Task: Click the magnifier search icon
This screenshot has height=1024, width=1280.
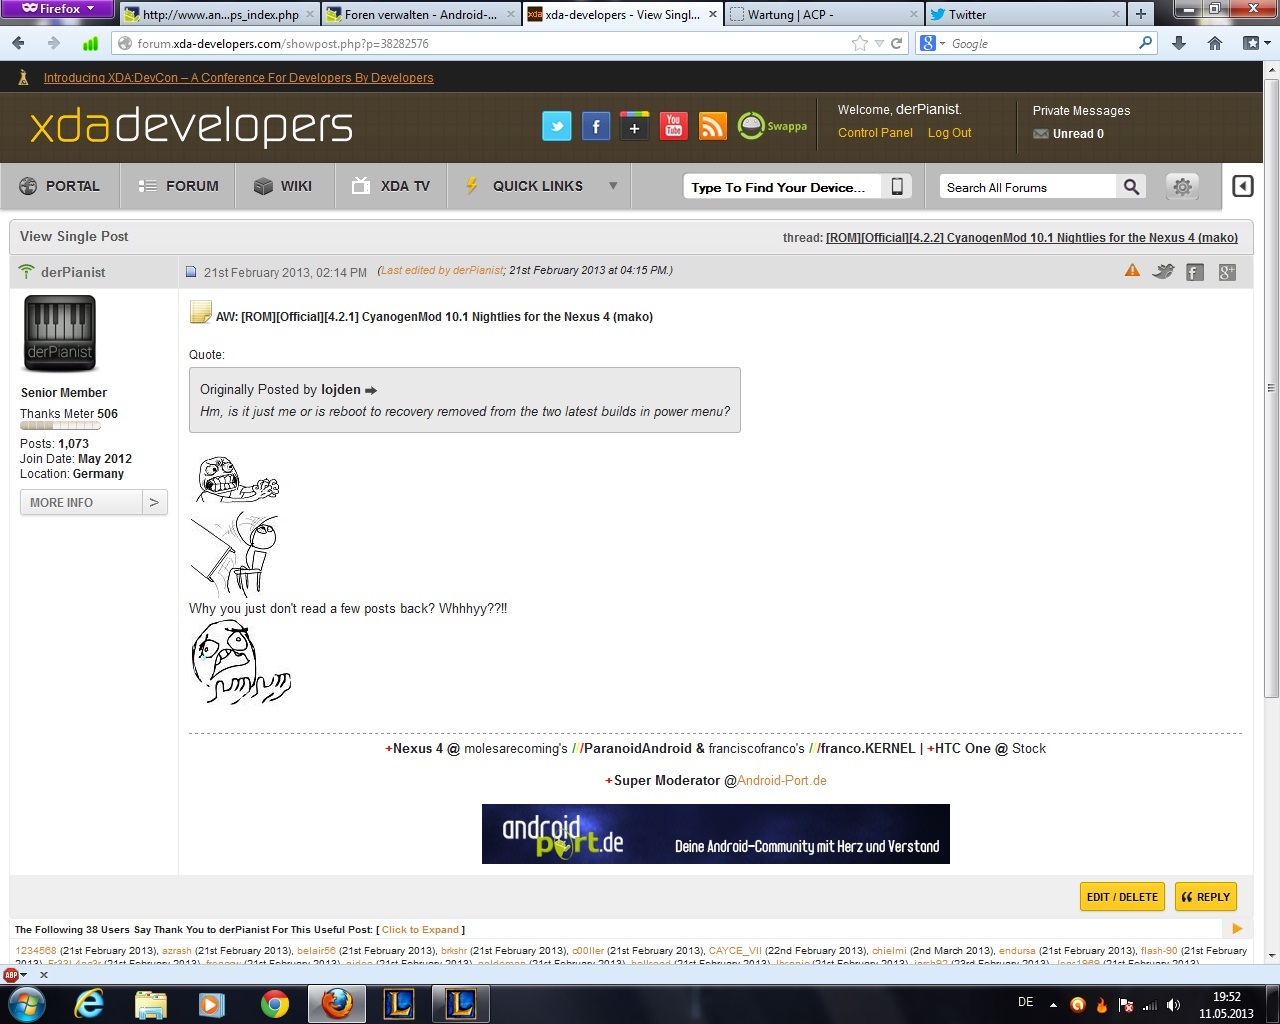Action: 1131,187
